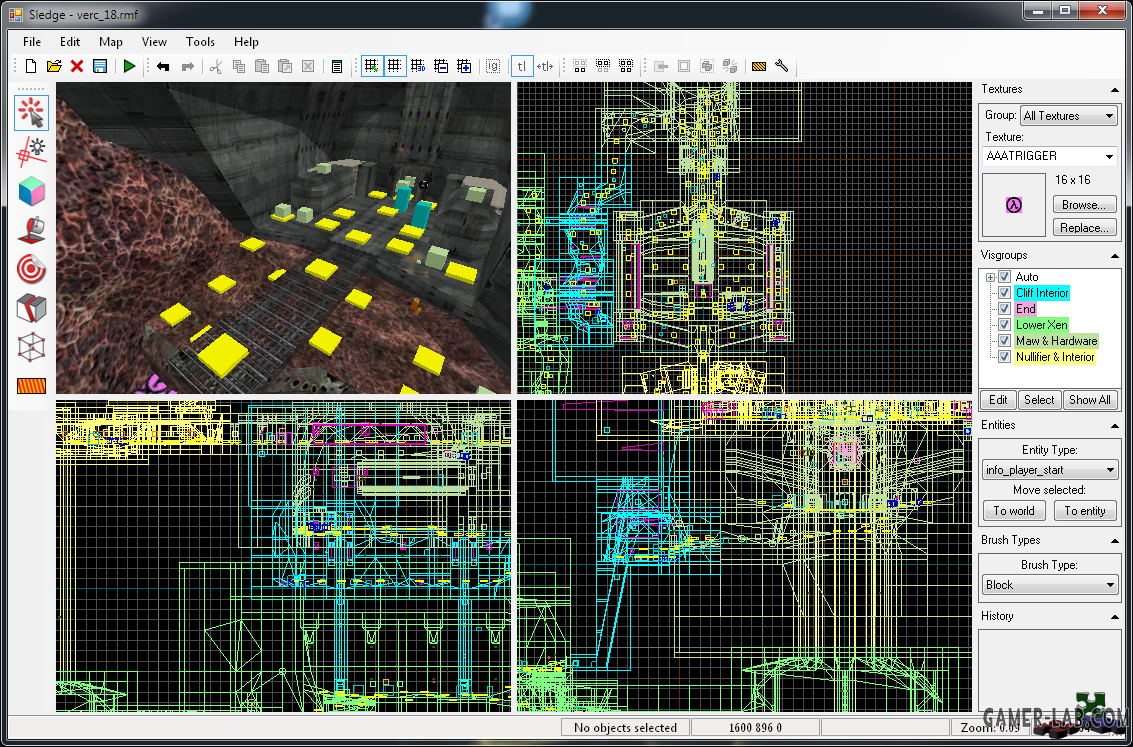Viewport: 1133px width, 747px height.
Task: Click the To world button
Action: (1014, 511)
